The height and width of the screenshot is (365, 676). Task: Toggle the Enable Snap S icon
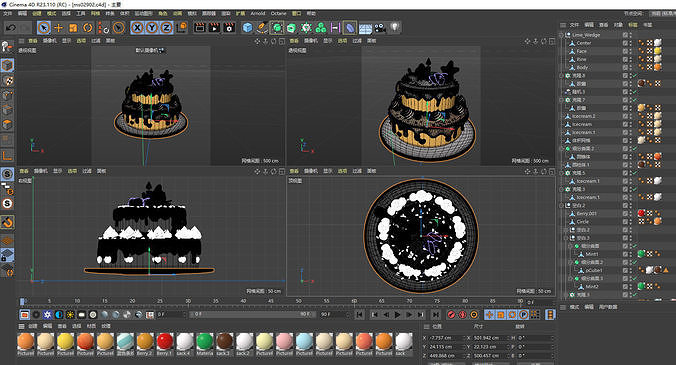coord(7,174)
